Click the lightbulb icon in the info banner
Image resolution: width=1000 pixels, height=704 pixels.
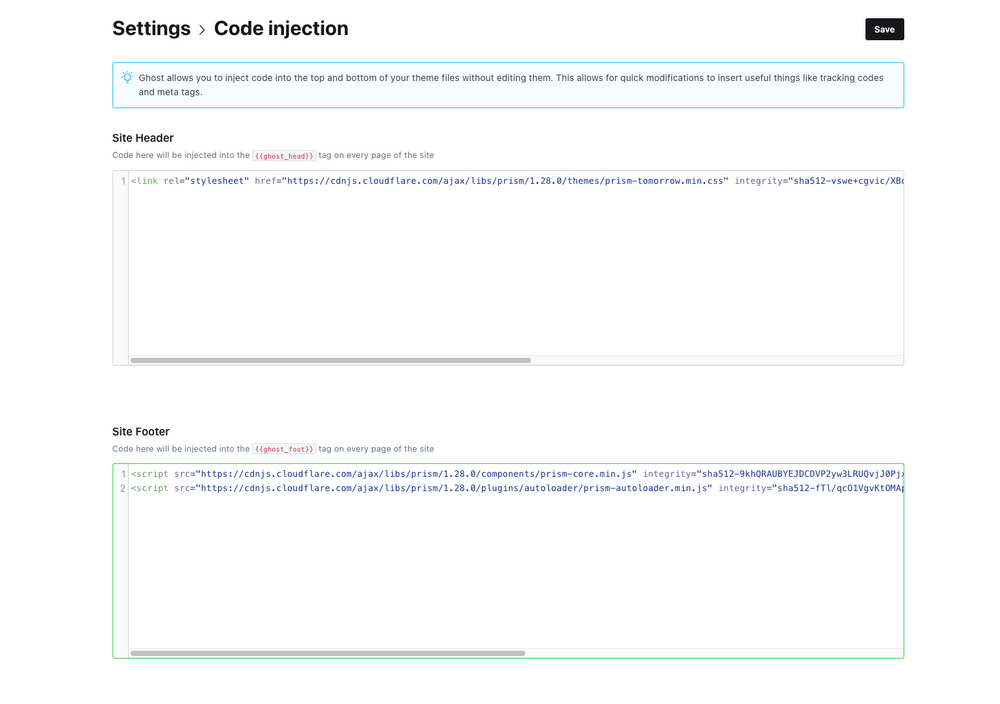(127, 77)
